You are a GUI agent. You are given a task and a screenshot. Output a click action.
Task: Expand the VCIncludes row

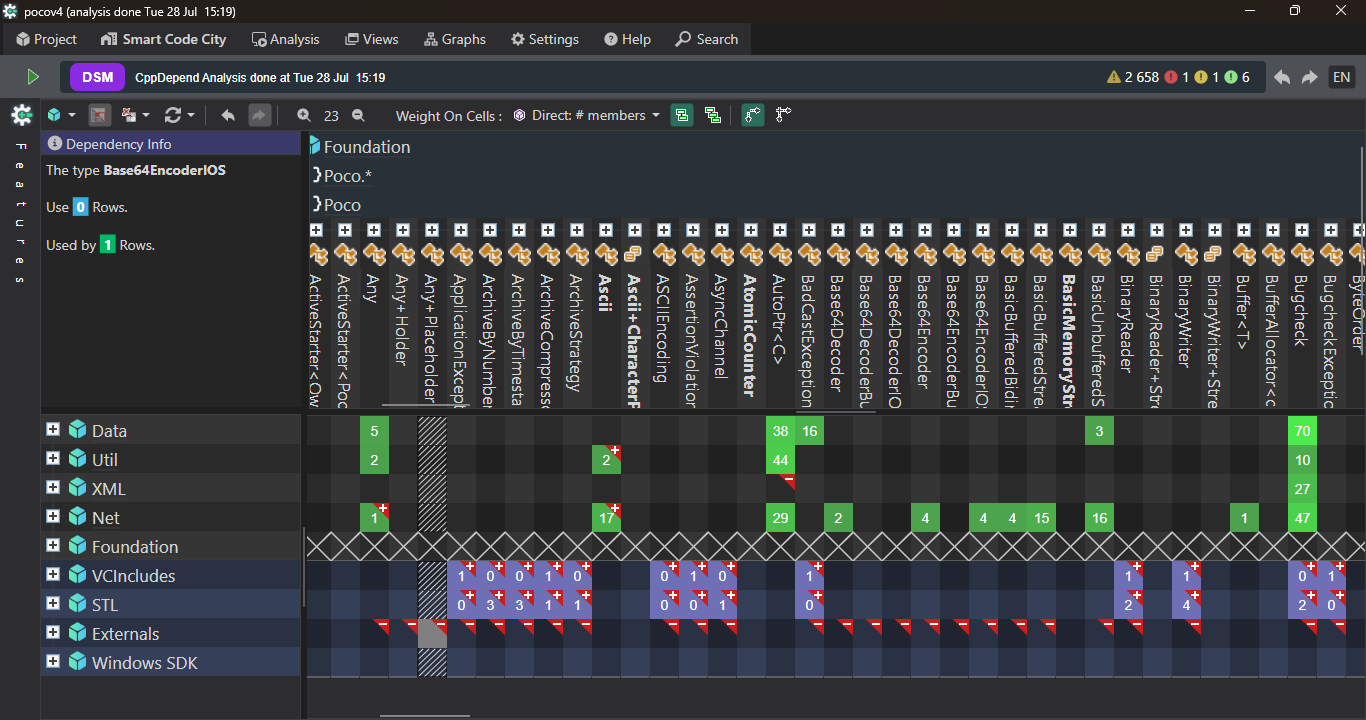click(52, 574)
